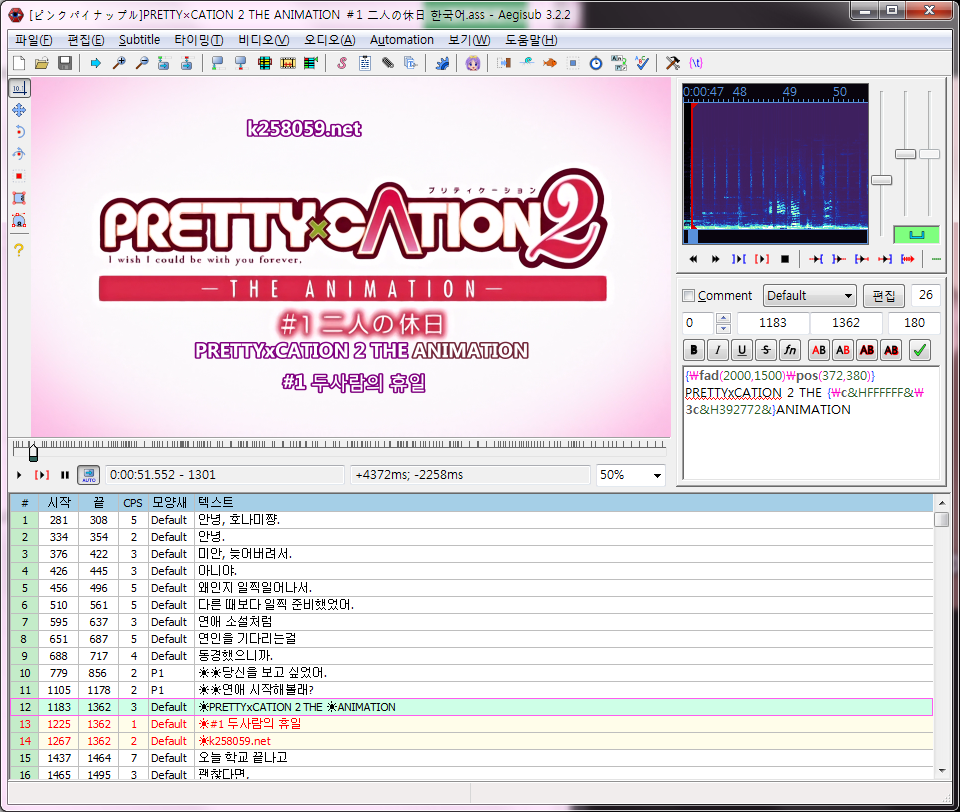Viewport: 960px width, 812px height.
Task: Decrease layer number with down stepper
Action: pos(723,328)
